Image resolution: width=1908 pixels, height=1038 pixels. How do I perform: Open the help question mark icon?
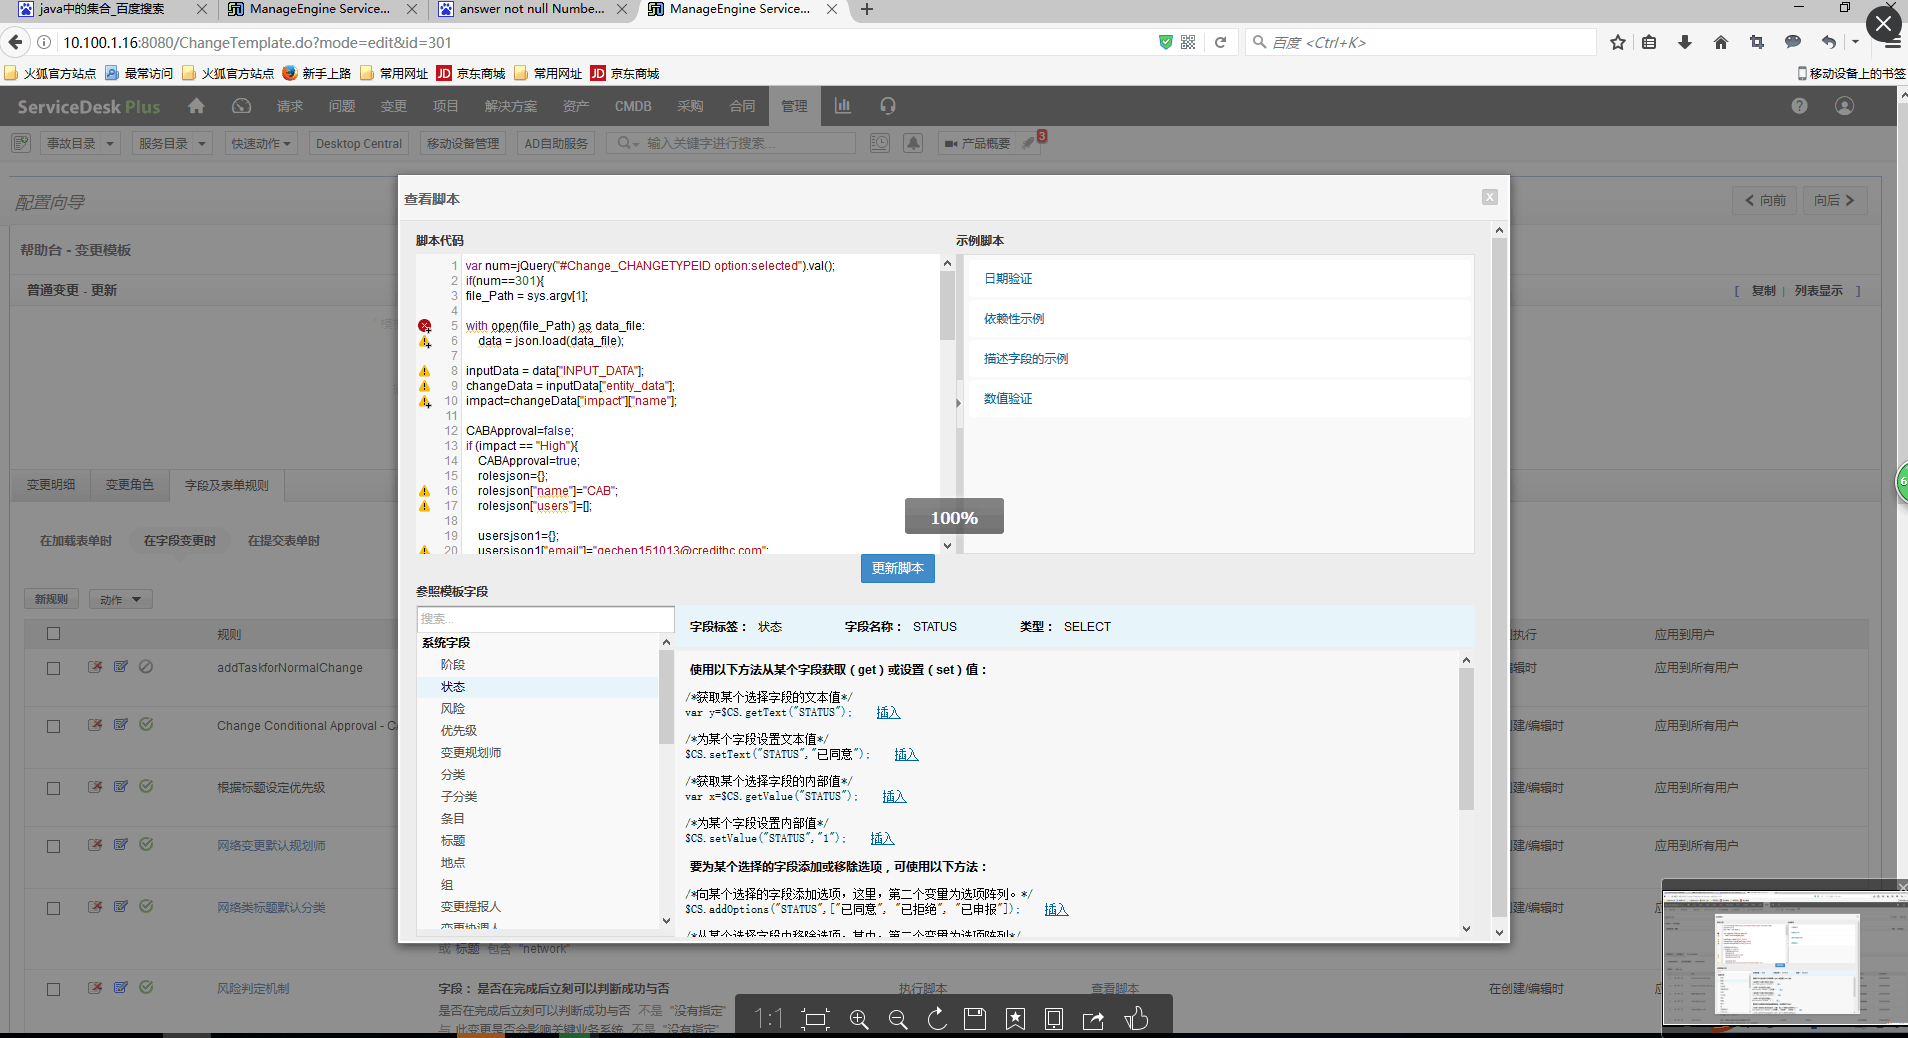[1799, 106]
